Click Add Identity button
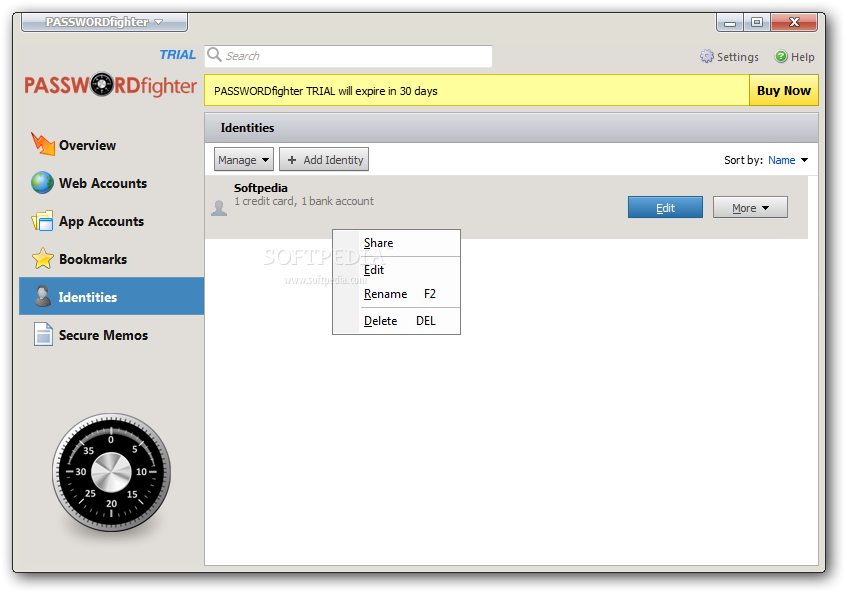 tap(324, 160)
